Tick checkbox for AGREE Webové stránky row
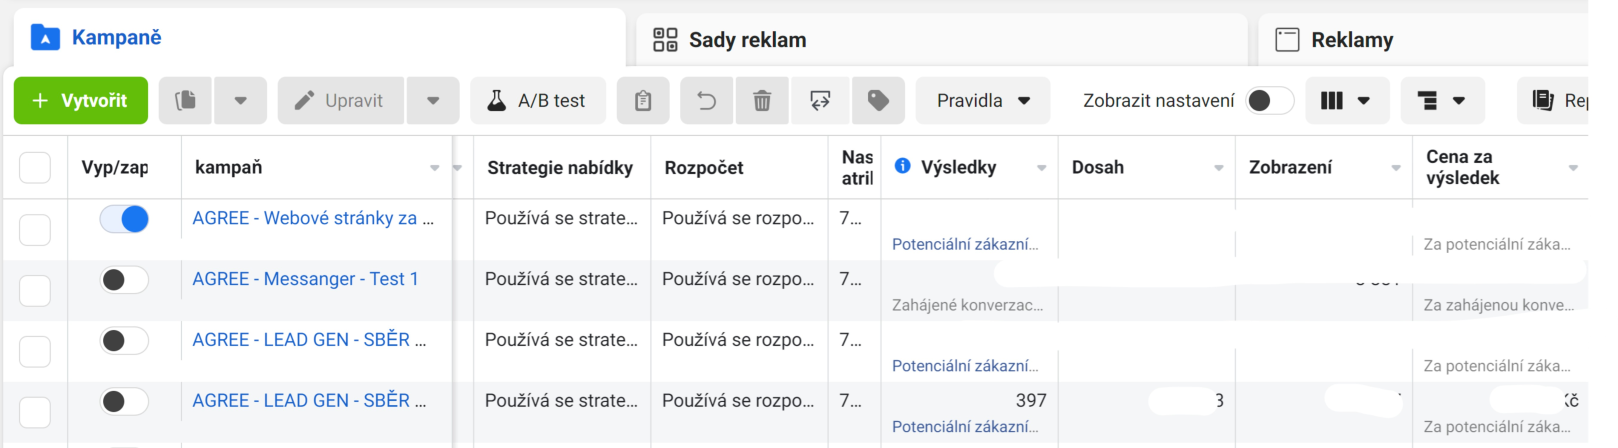 click(35, 230)
